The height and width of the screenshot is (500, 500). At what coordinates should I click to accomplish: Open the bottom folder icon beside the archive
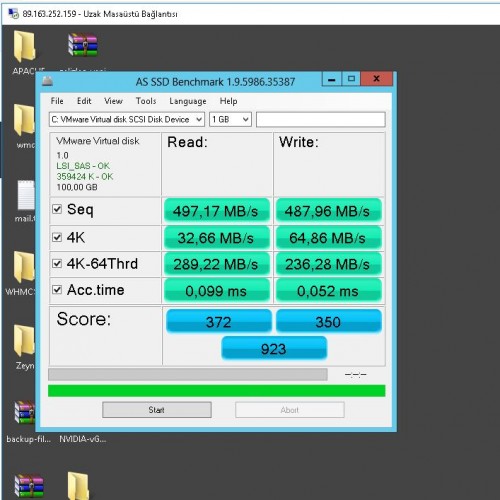coord(78,486)
